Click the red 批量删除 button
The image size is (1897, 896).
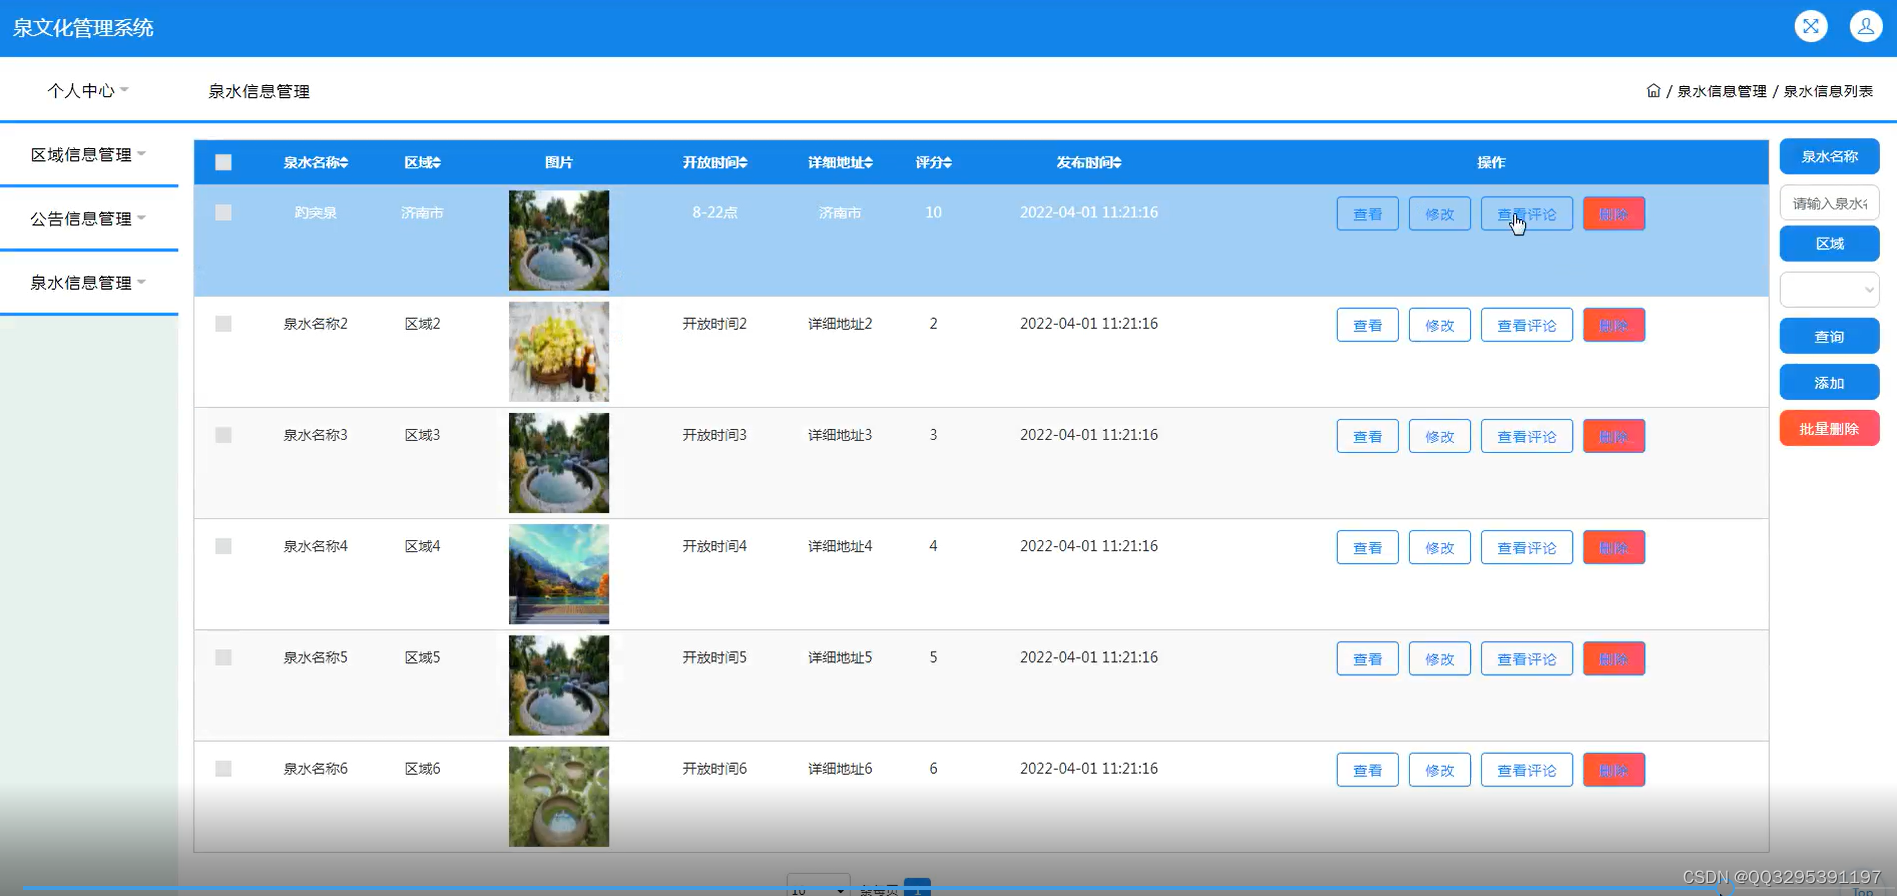coord(1829,428)
